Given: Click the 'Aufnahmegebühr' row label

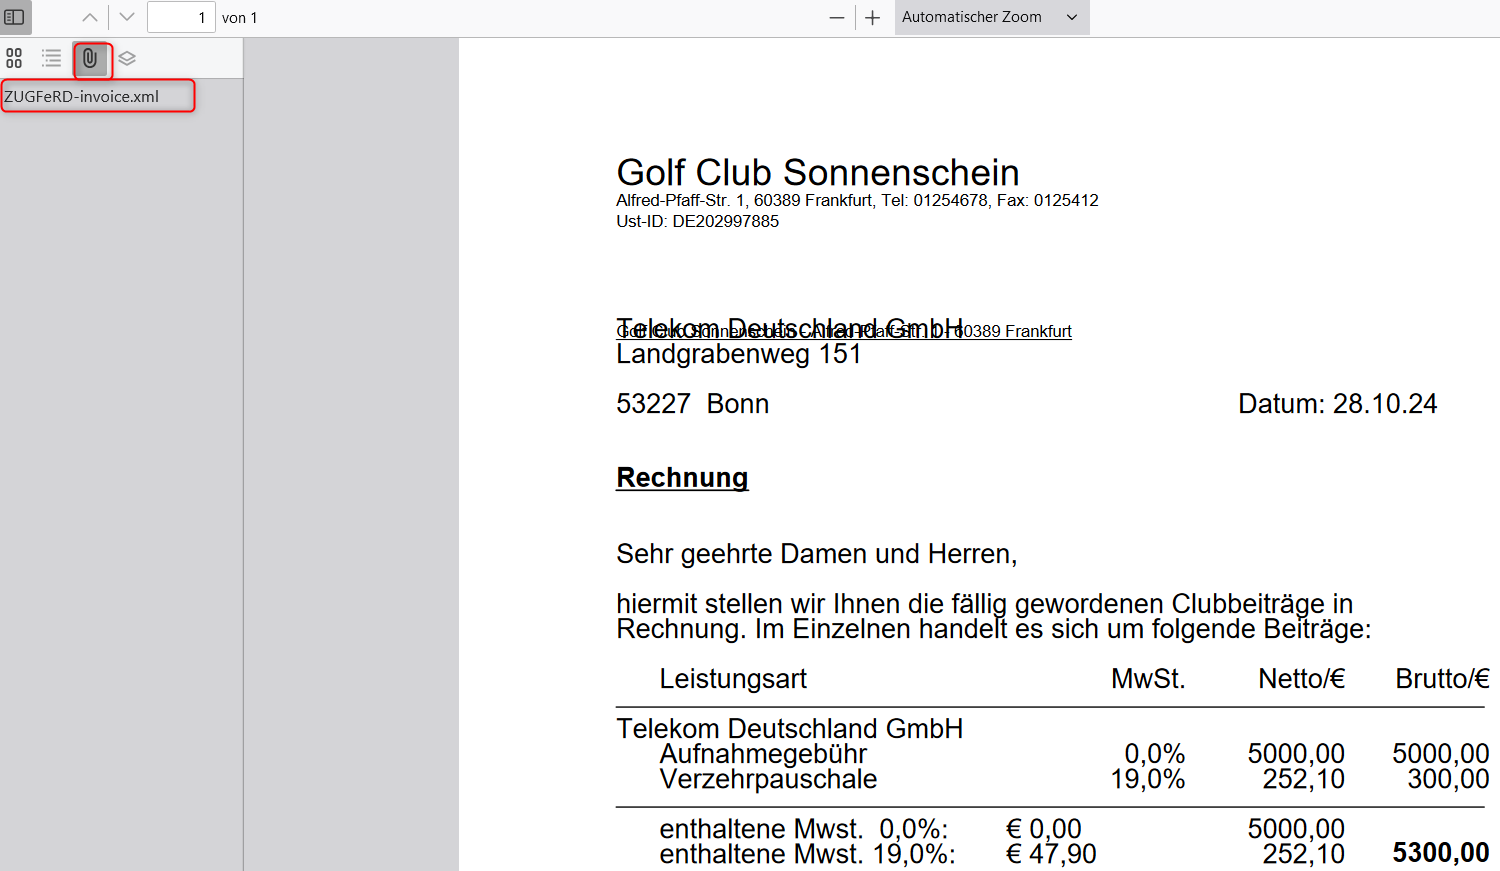Looking at the screenshot, I should pyautogui.click(x=763, y=754).
